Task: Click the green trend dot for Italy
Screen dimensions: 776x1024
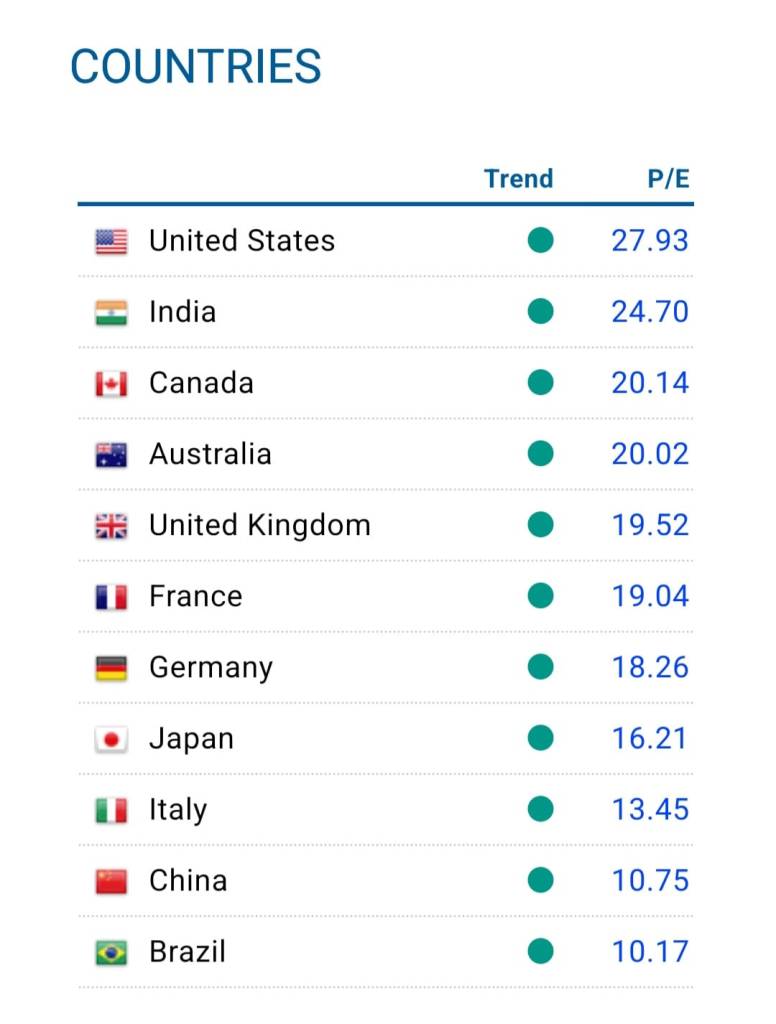Action: tap(540, 809)
